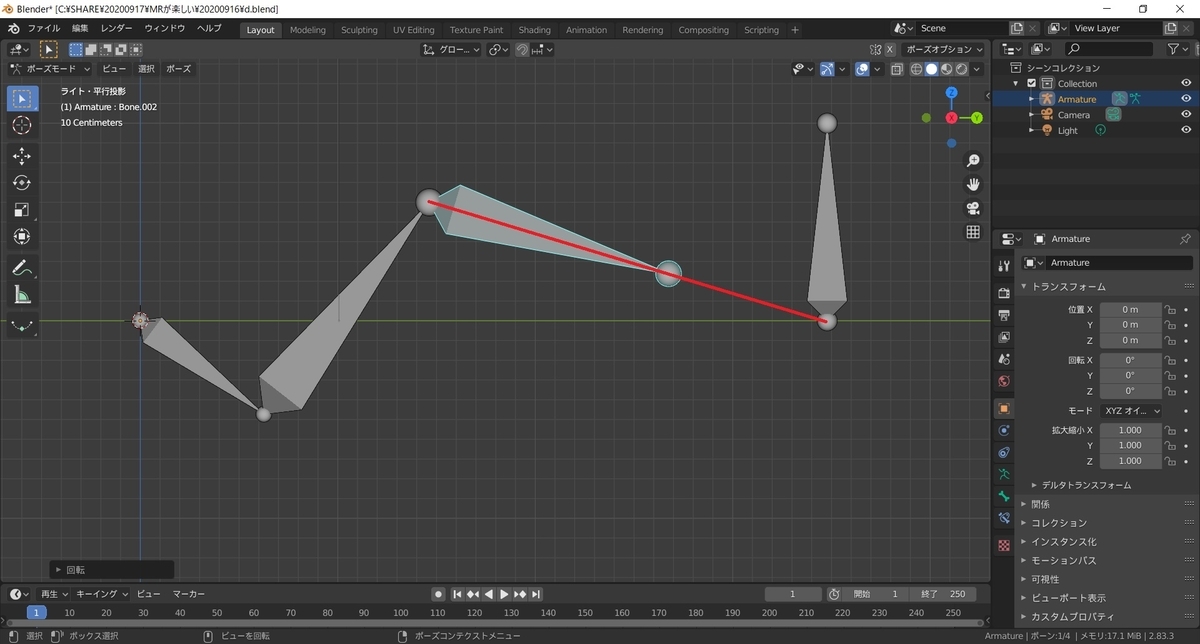Open the Object Constraints properties tab

1005,452
